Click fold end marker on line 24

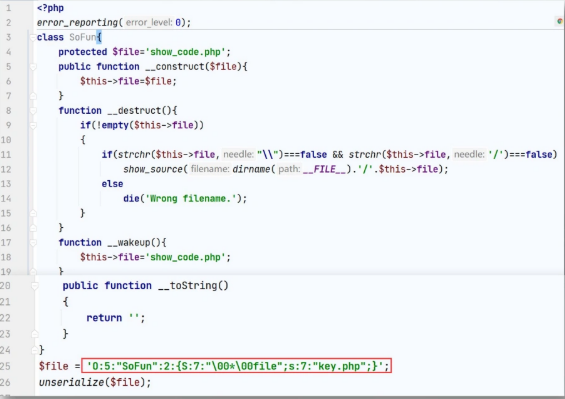click(35, 350)
